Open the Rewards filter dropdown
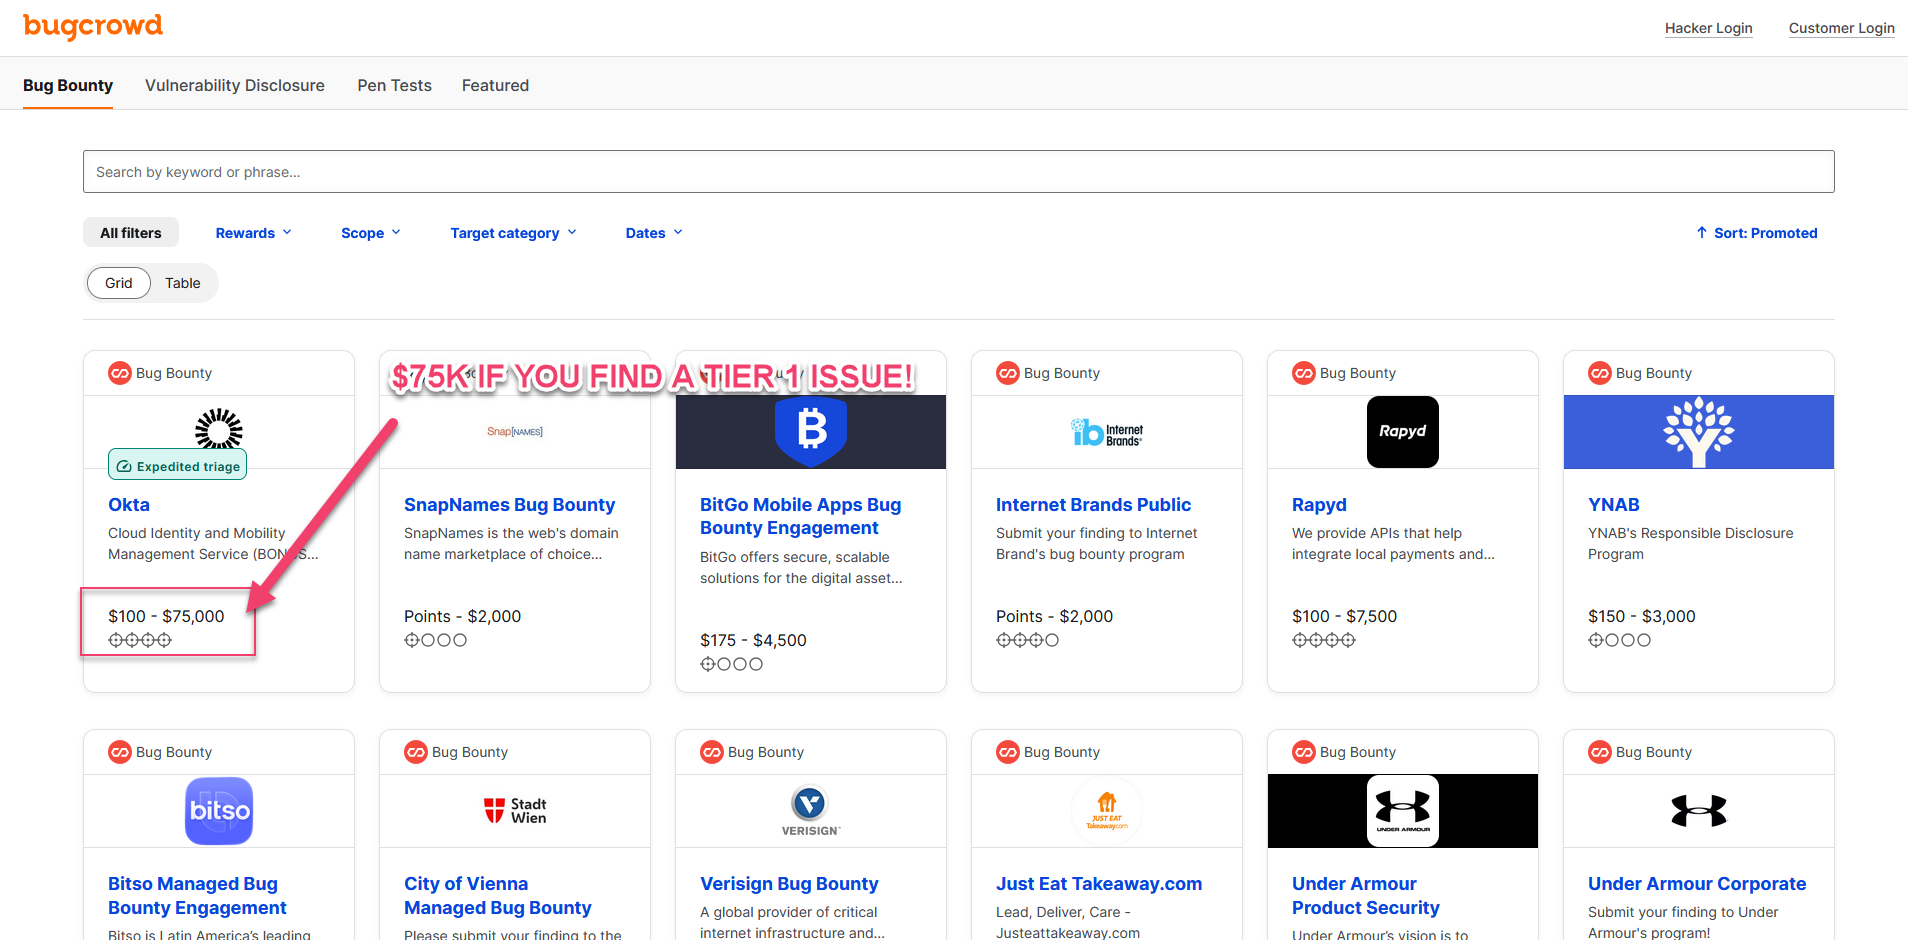1908x940 pixels. (x=254, y=233)
